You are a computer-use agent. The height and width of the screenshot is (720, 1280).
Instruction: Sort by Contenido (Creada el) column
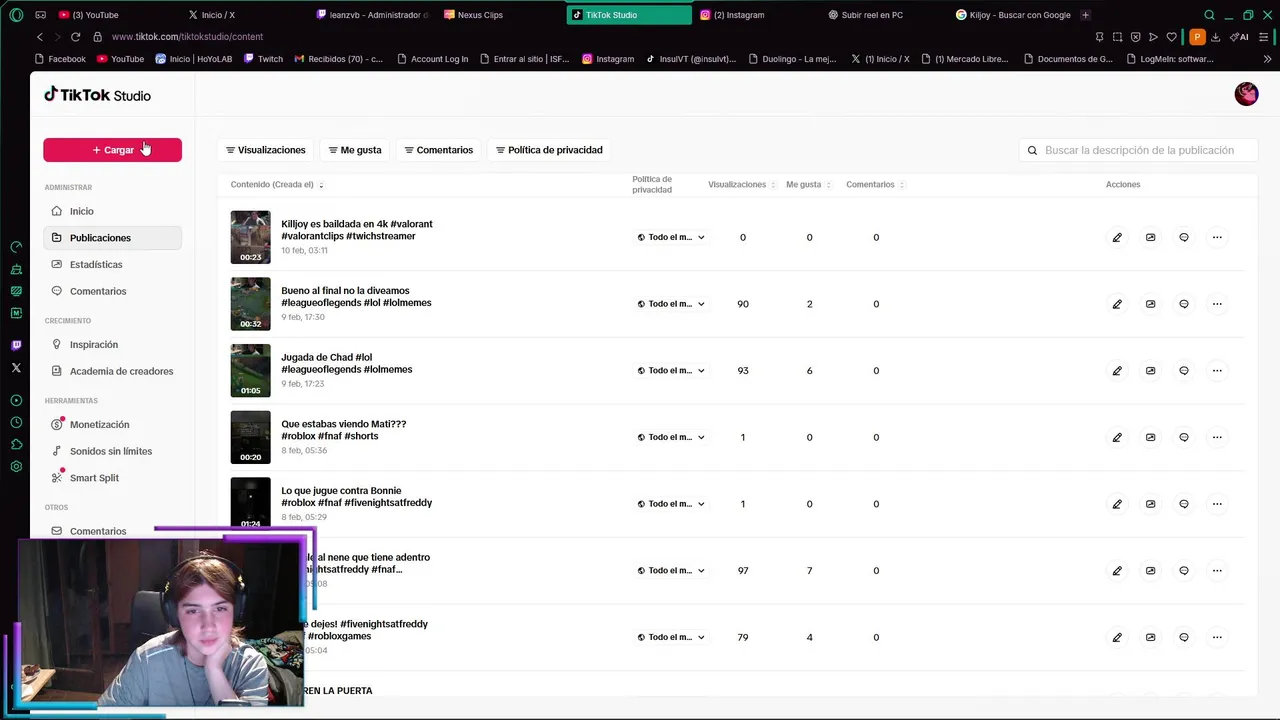(x=277, y=185)
